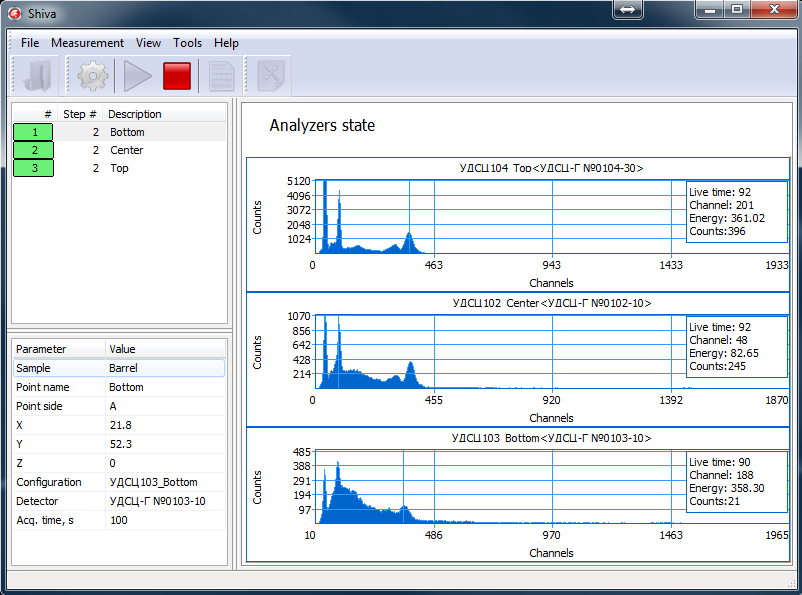Open the Measurement menu
The height and width of the screenshot is (595, 802).
[87, 43]
